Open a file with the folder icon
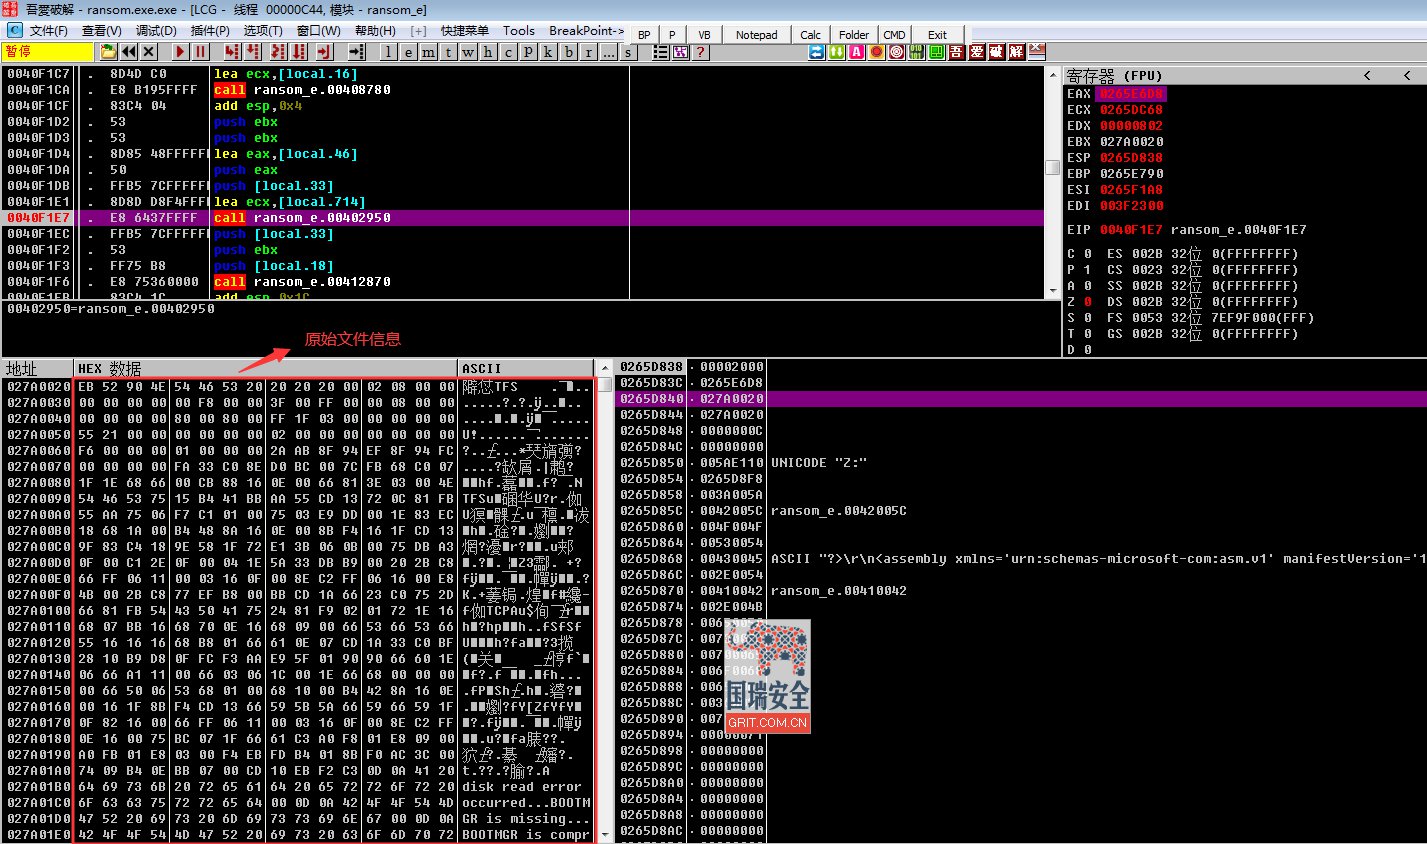The image size is (1427, 844). tap(108, 52)
